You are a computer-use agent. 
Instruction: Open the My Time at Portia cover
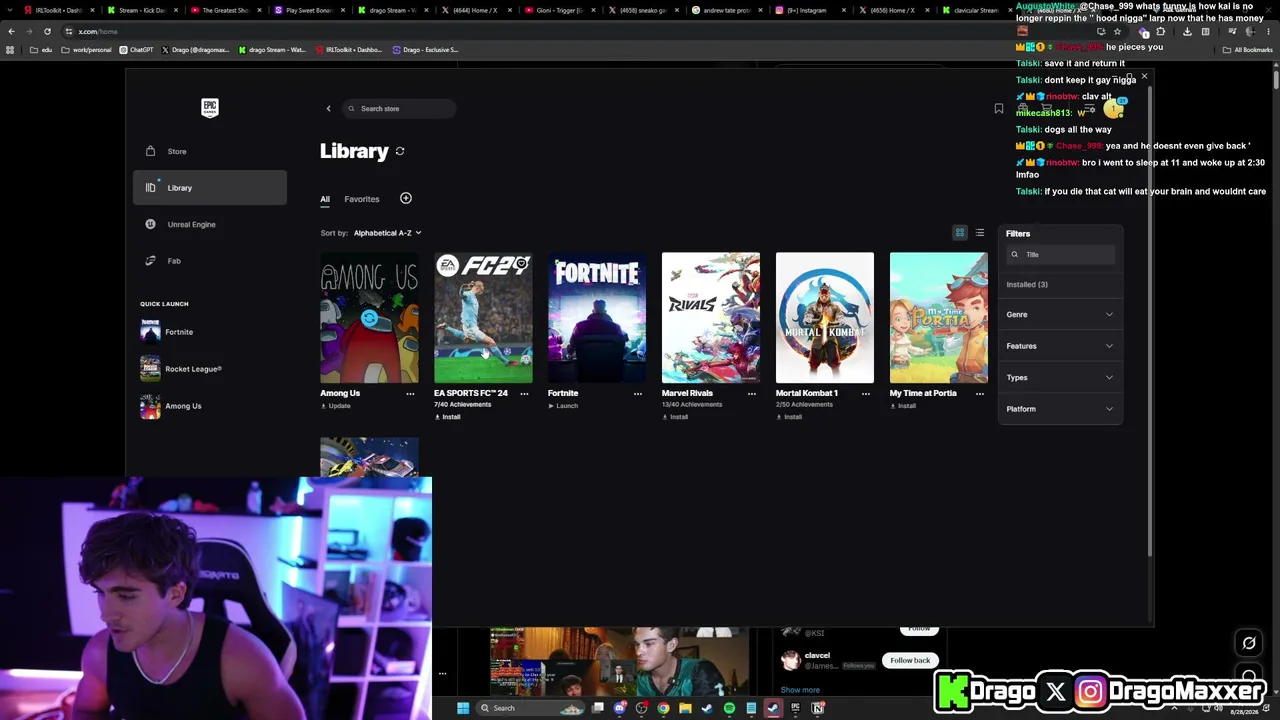[939, 318]
